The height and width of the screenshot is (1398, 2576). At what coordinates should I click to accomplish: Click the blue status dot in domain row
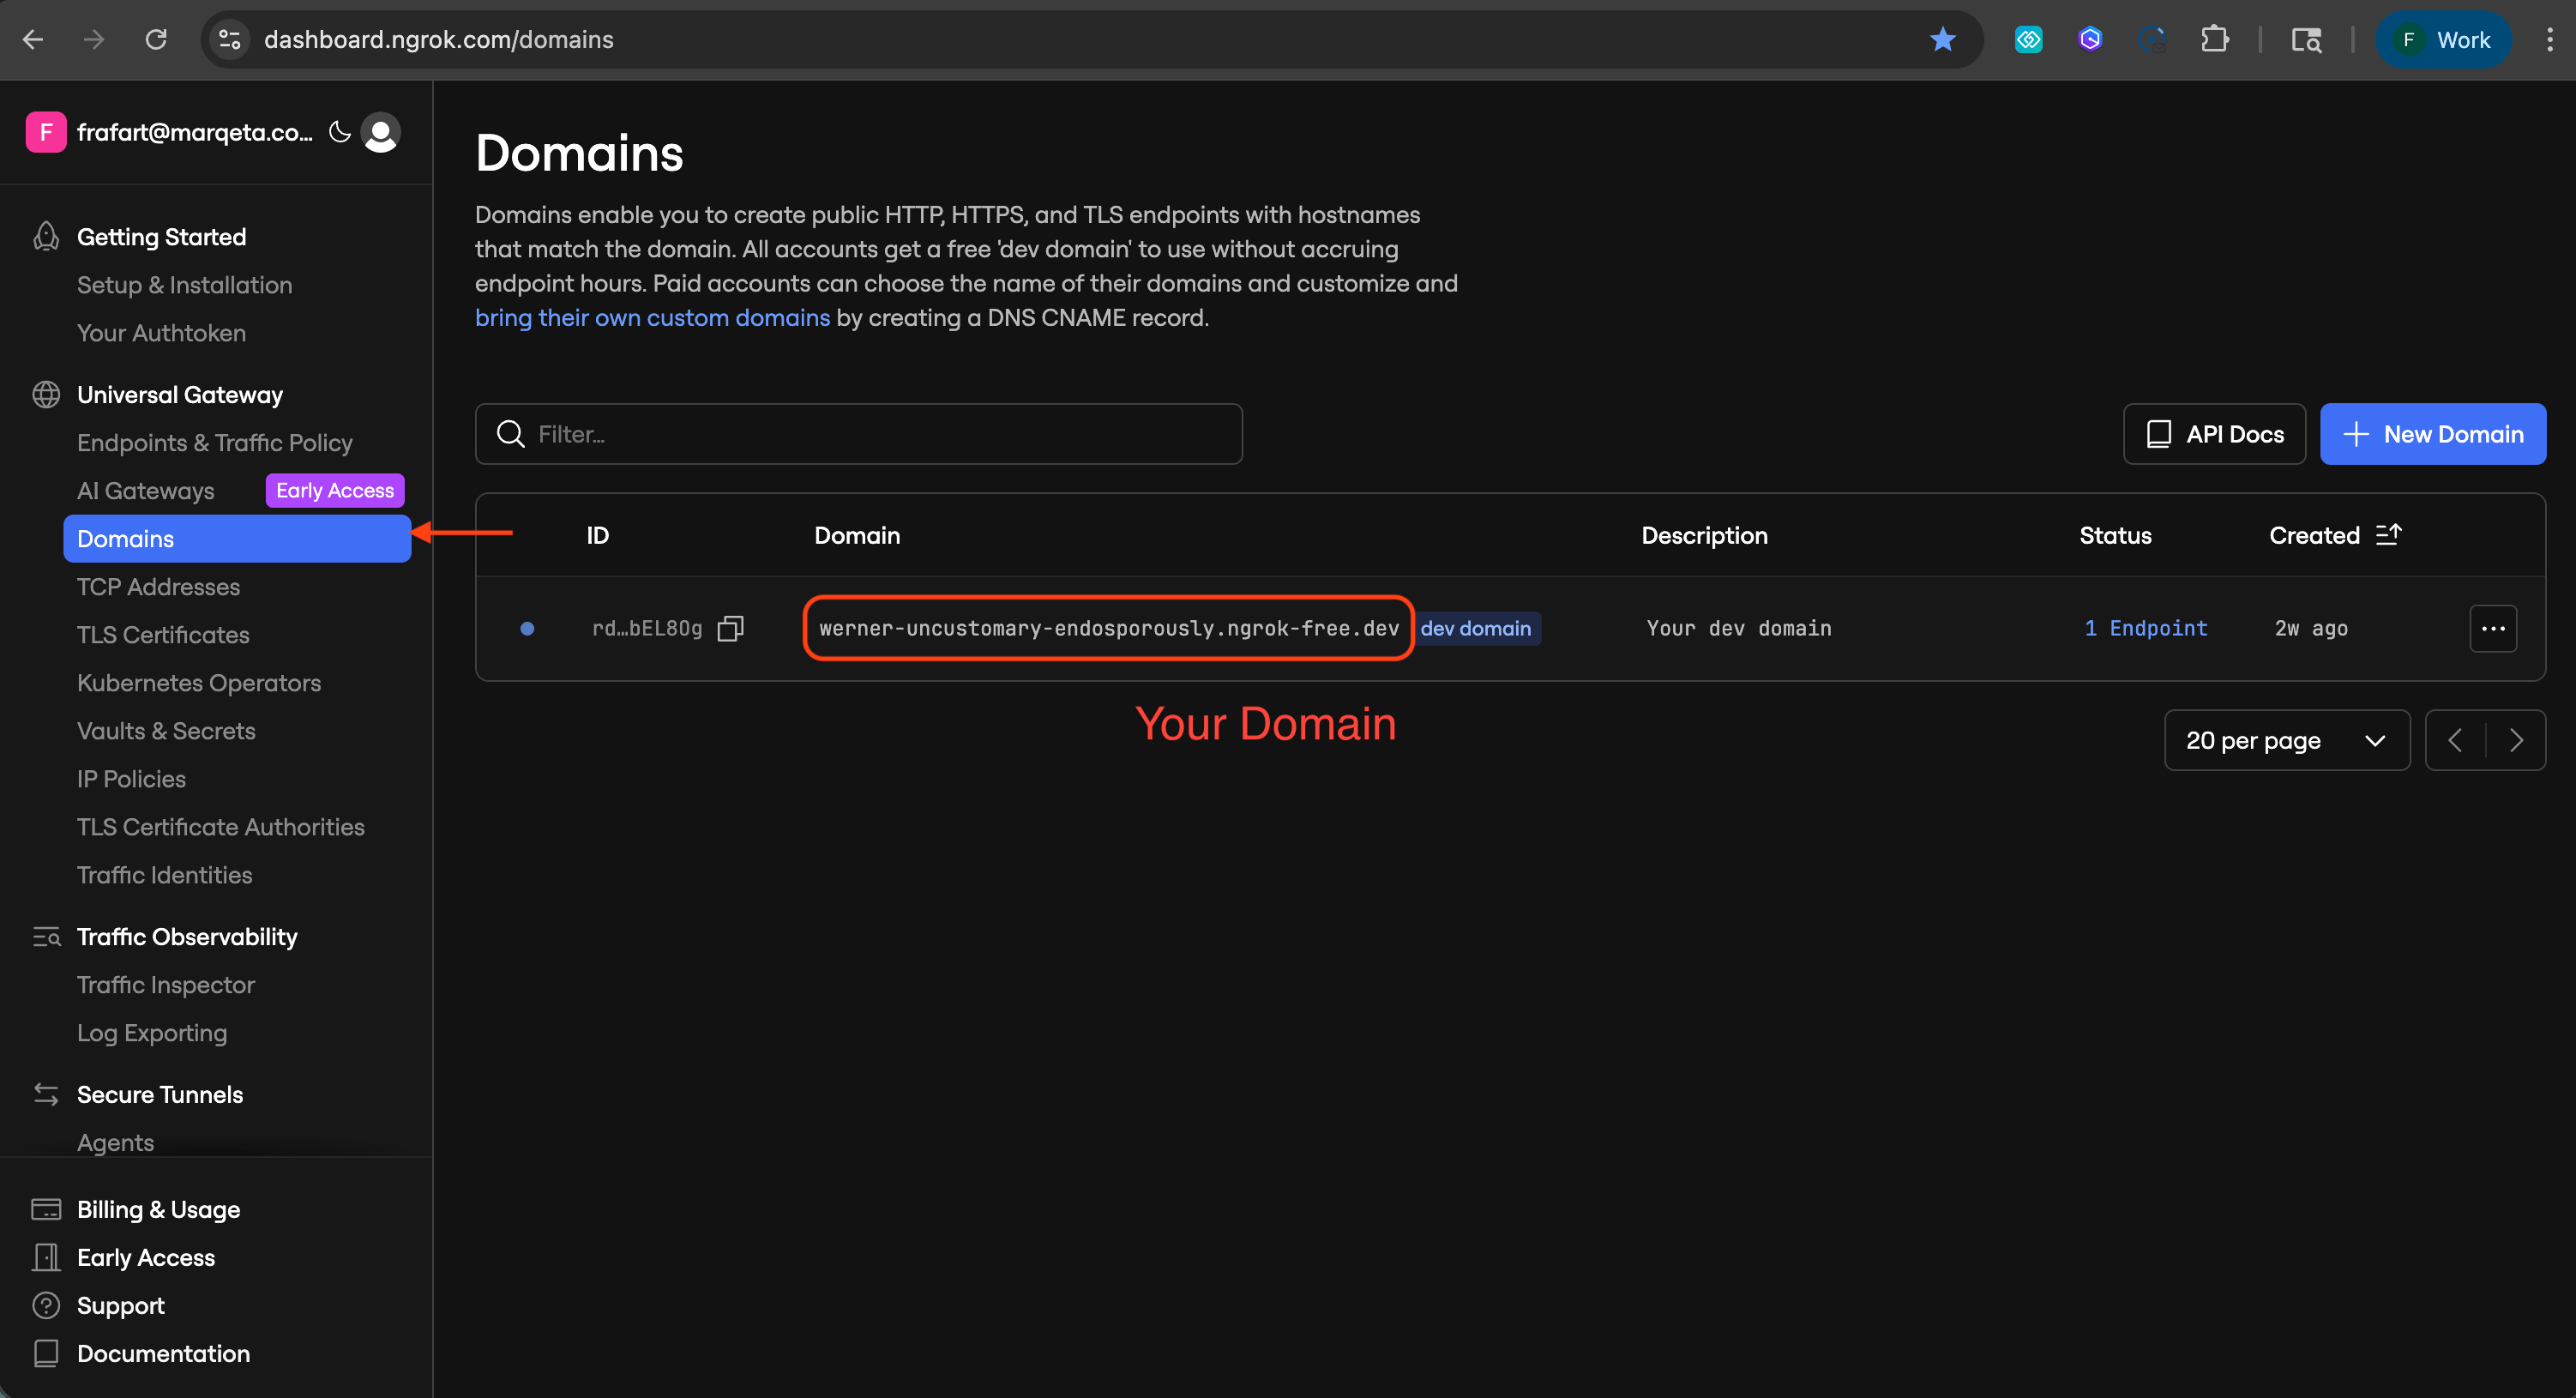point(527,629)
